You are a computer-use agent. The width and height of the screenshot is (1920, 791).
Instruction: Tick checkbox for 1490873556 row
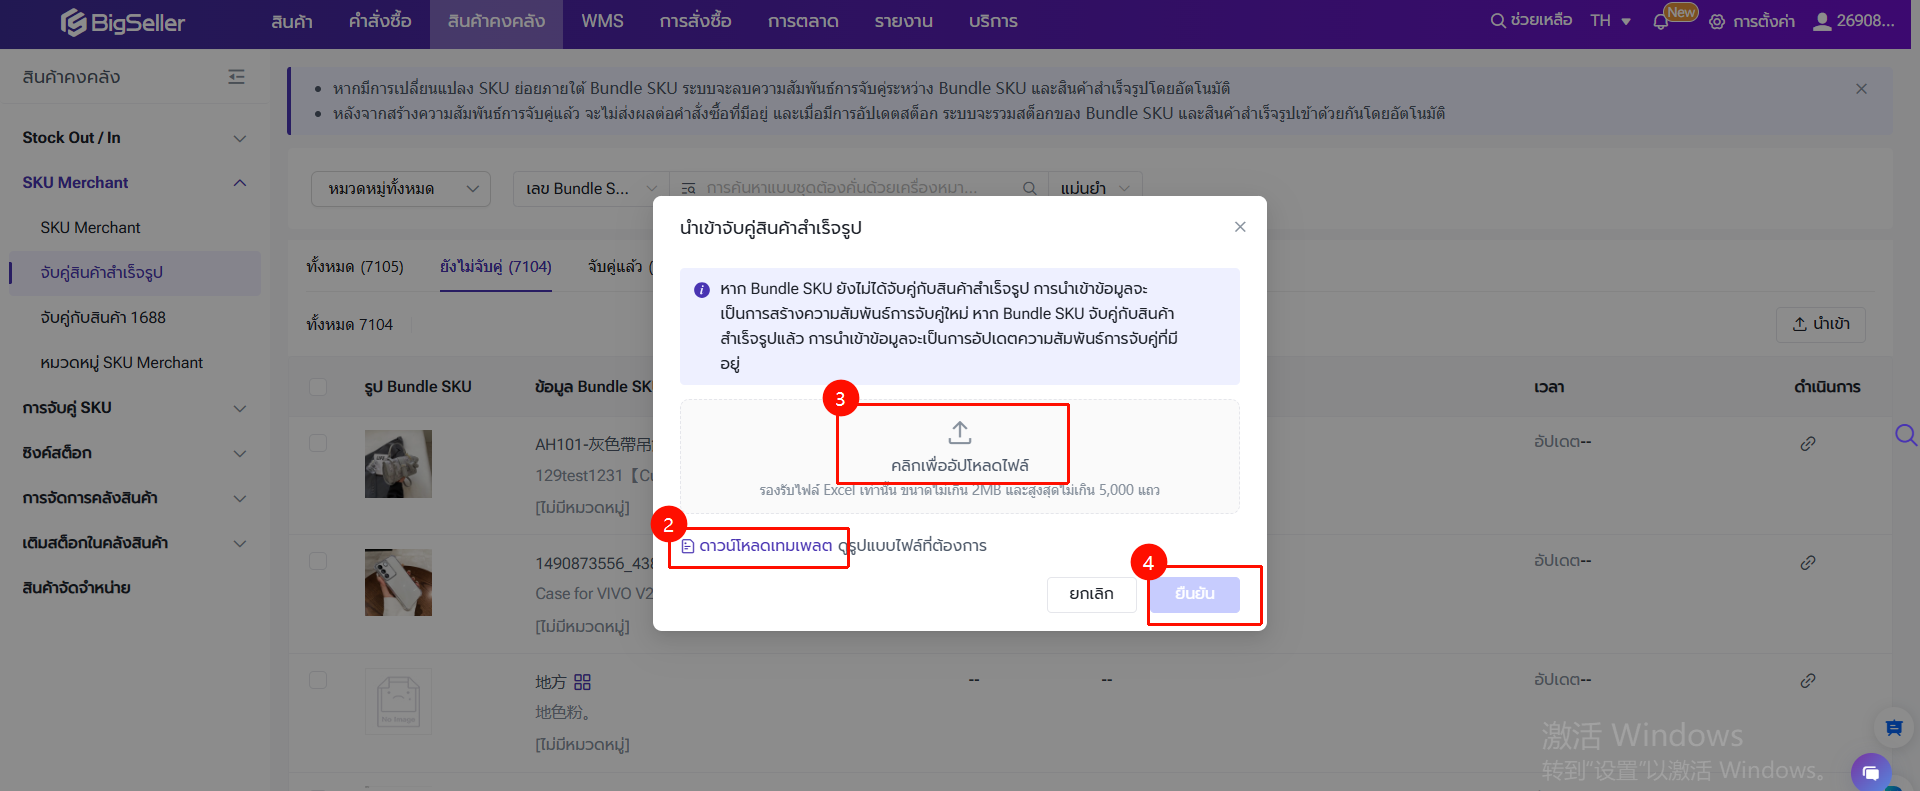click(318, 562)
